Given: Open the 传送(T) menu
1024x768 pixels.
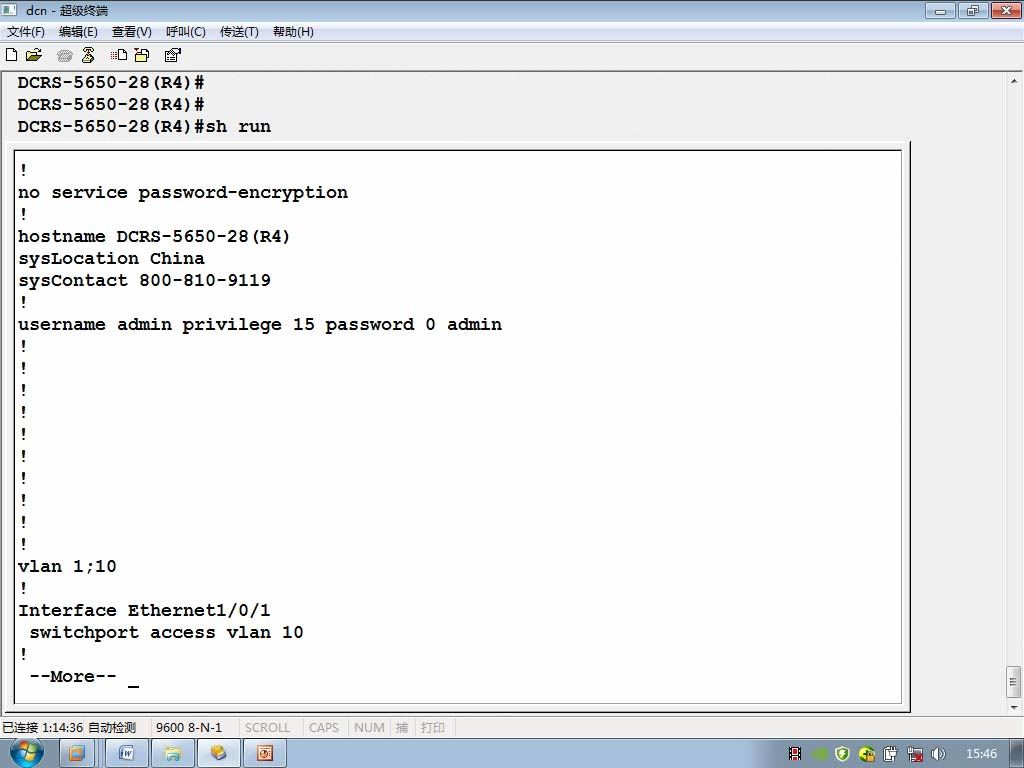Looking at the screenshot, I should 239,31.
